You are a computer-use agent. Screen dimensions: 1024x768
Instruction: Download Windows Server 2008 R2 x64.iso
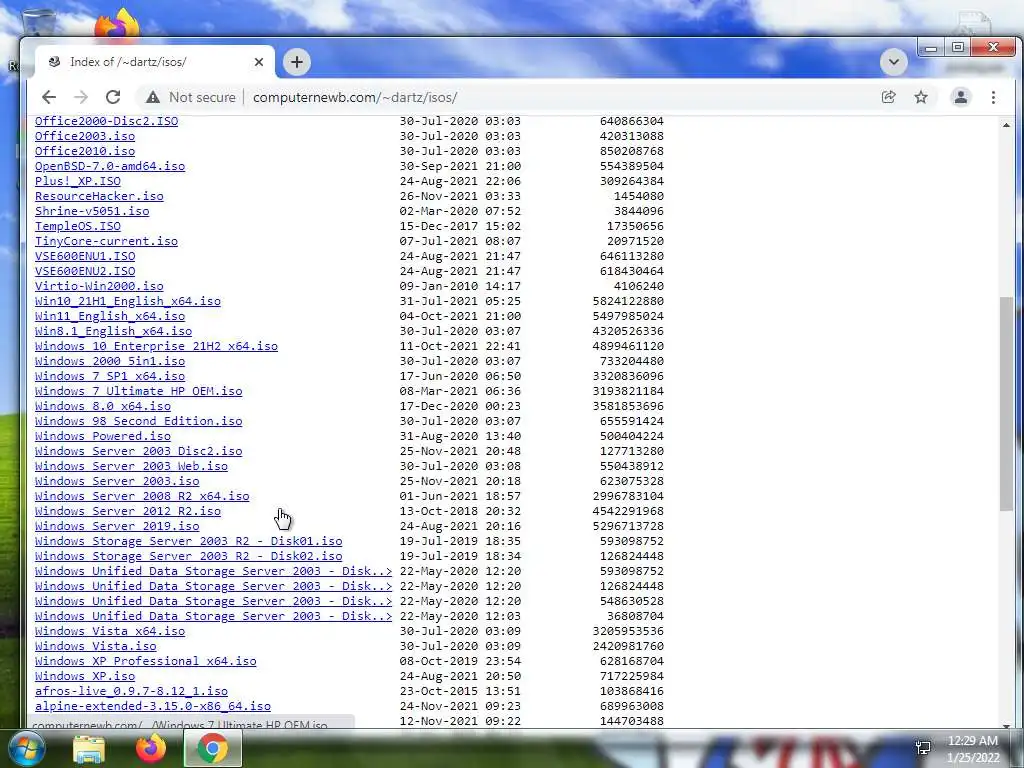pos(142,496)
